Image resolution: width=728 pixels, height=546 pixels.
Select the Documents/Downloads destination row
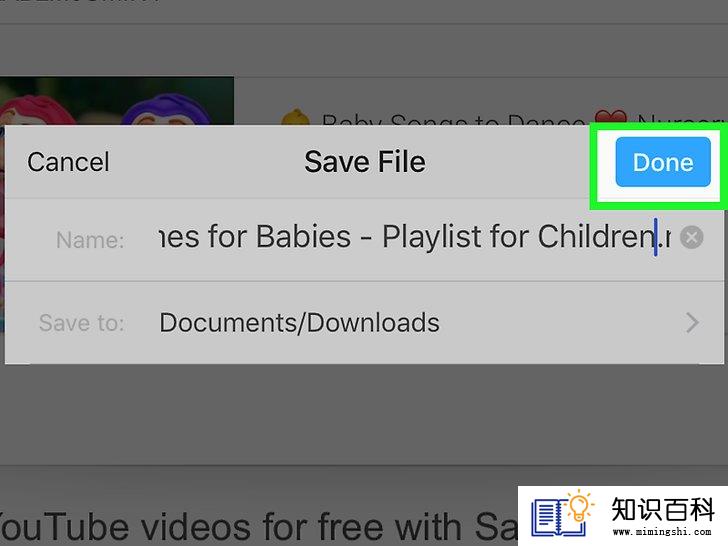point(364,323)
